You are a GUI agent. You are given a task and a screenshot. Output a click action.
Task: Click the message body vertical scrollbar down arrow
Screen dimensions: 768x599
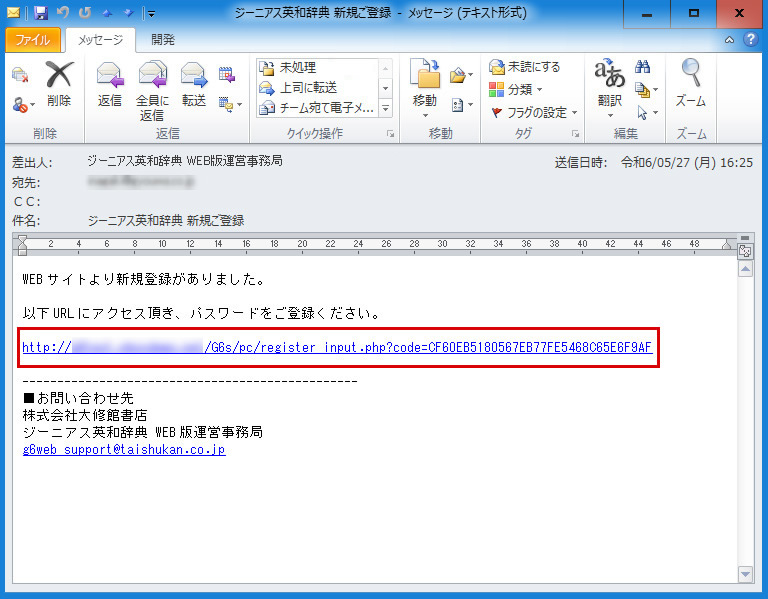tap(744, 574)
